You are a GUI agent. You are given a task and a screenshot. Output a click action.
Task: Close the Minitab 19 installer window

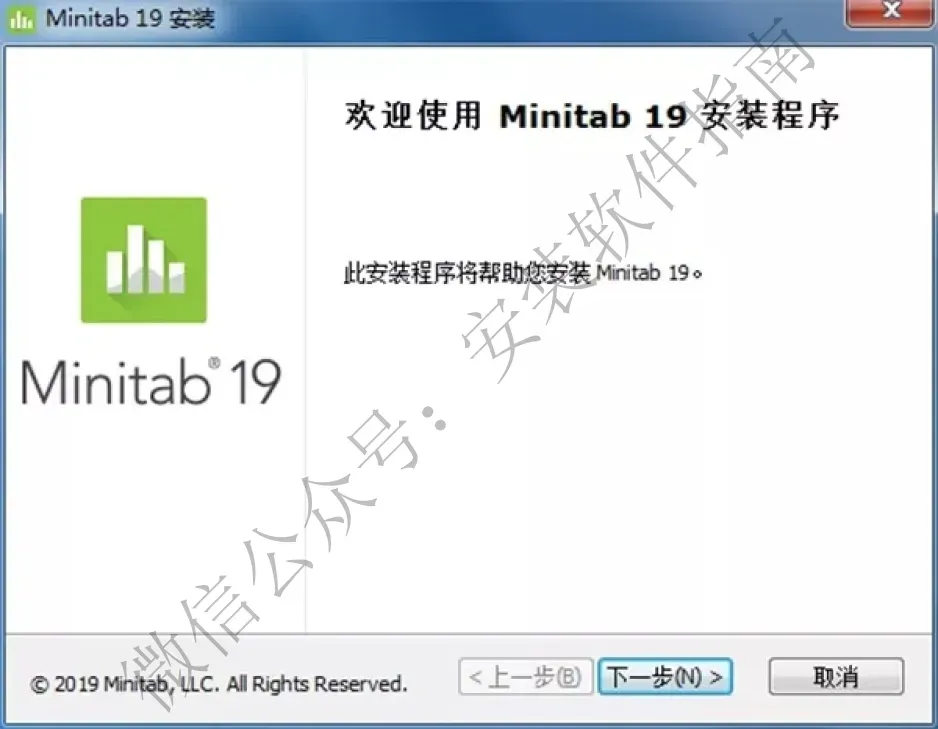[891, 12]
